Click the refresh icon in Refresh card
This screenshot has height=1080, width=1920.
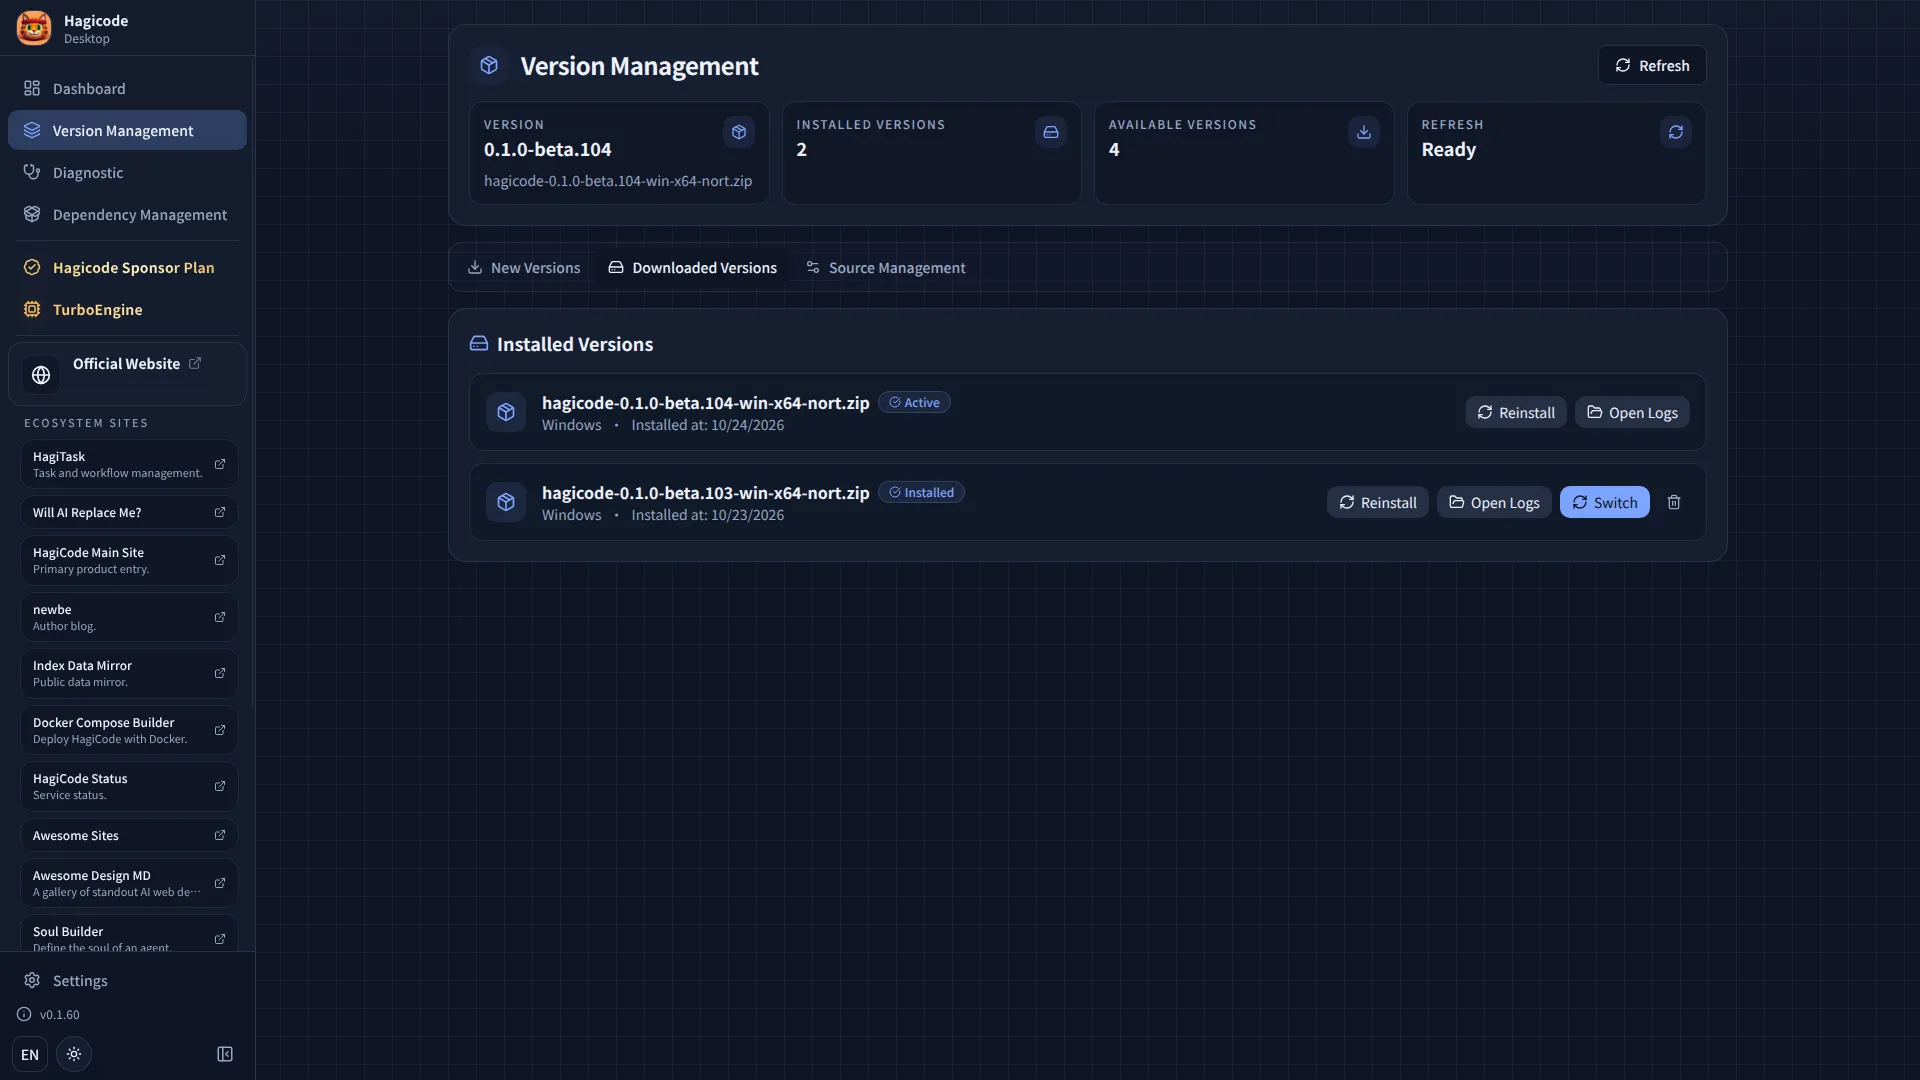coord(1676,132)
